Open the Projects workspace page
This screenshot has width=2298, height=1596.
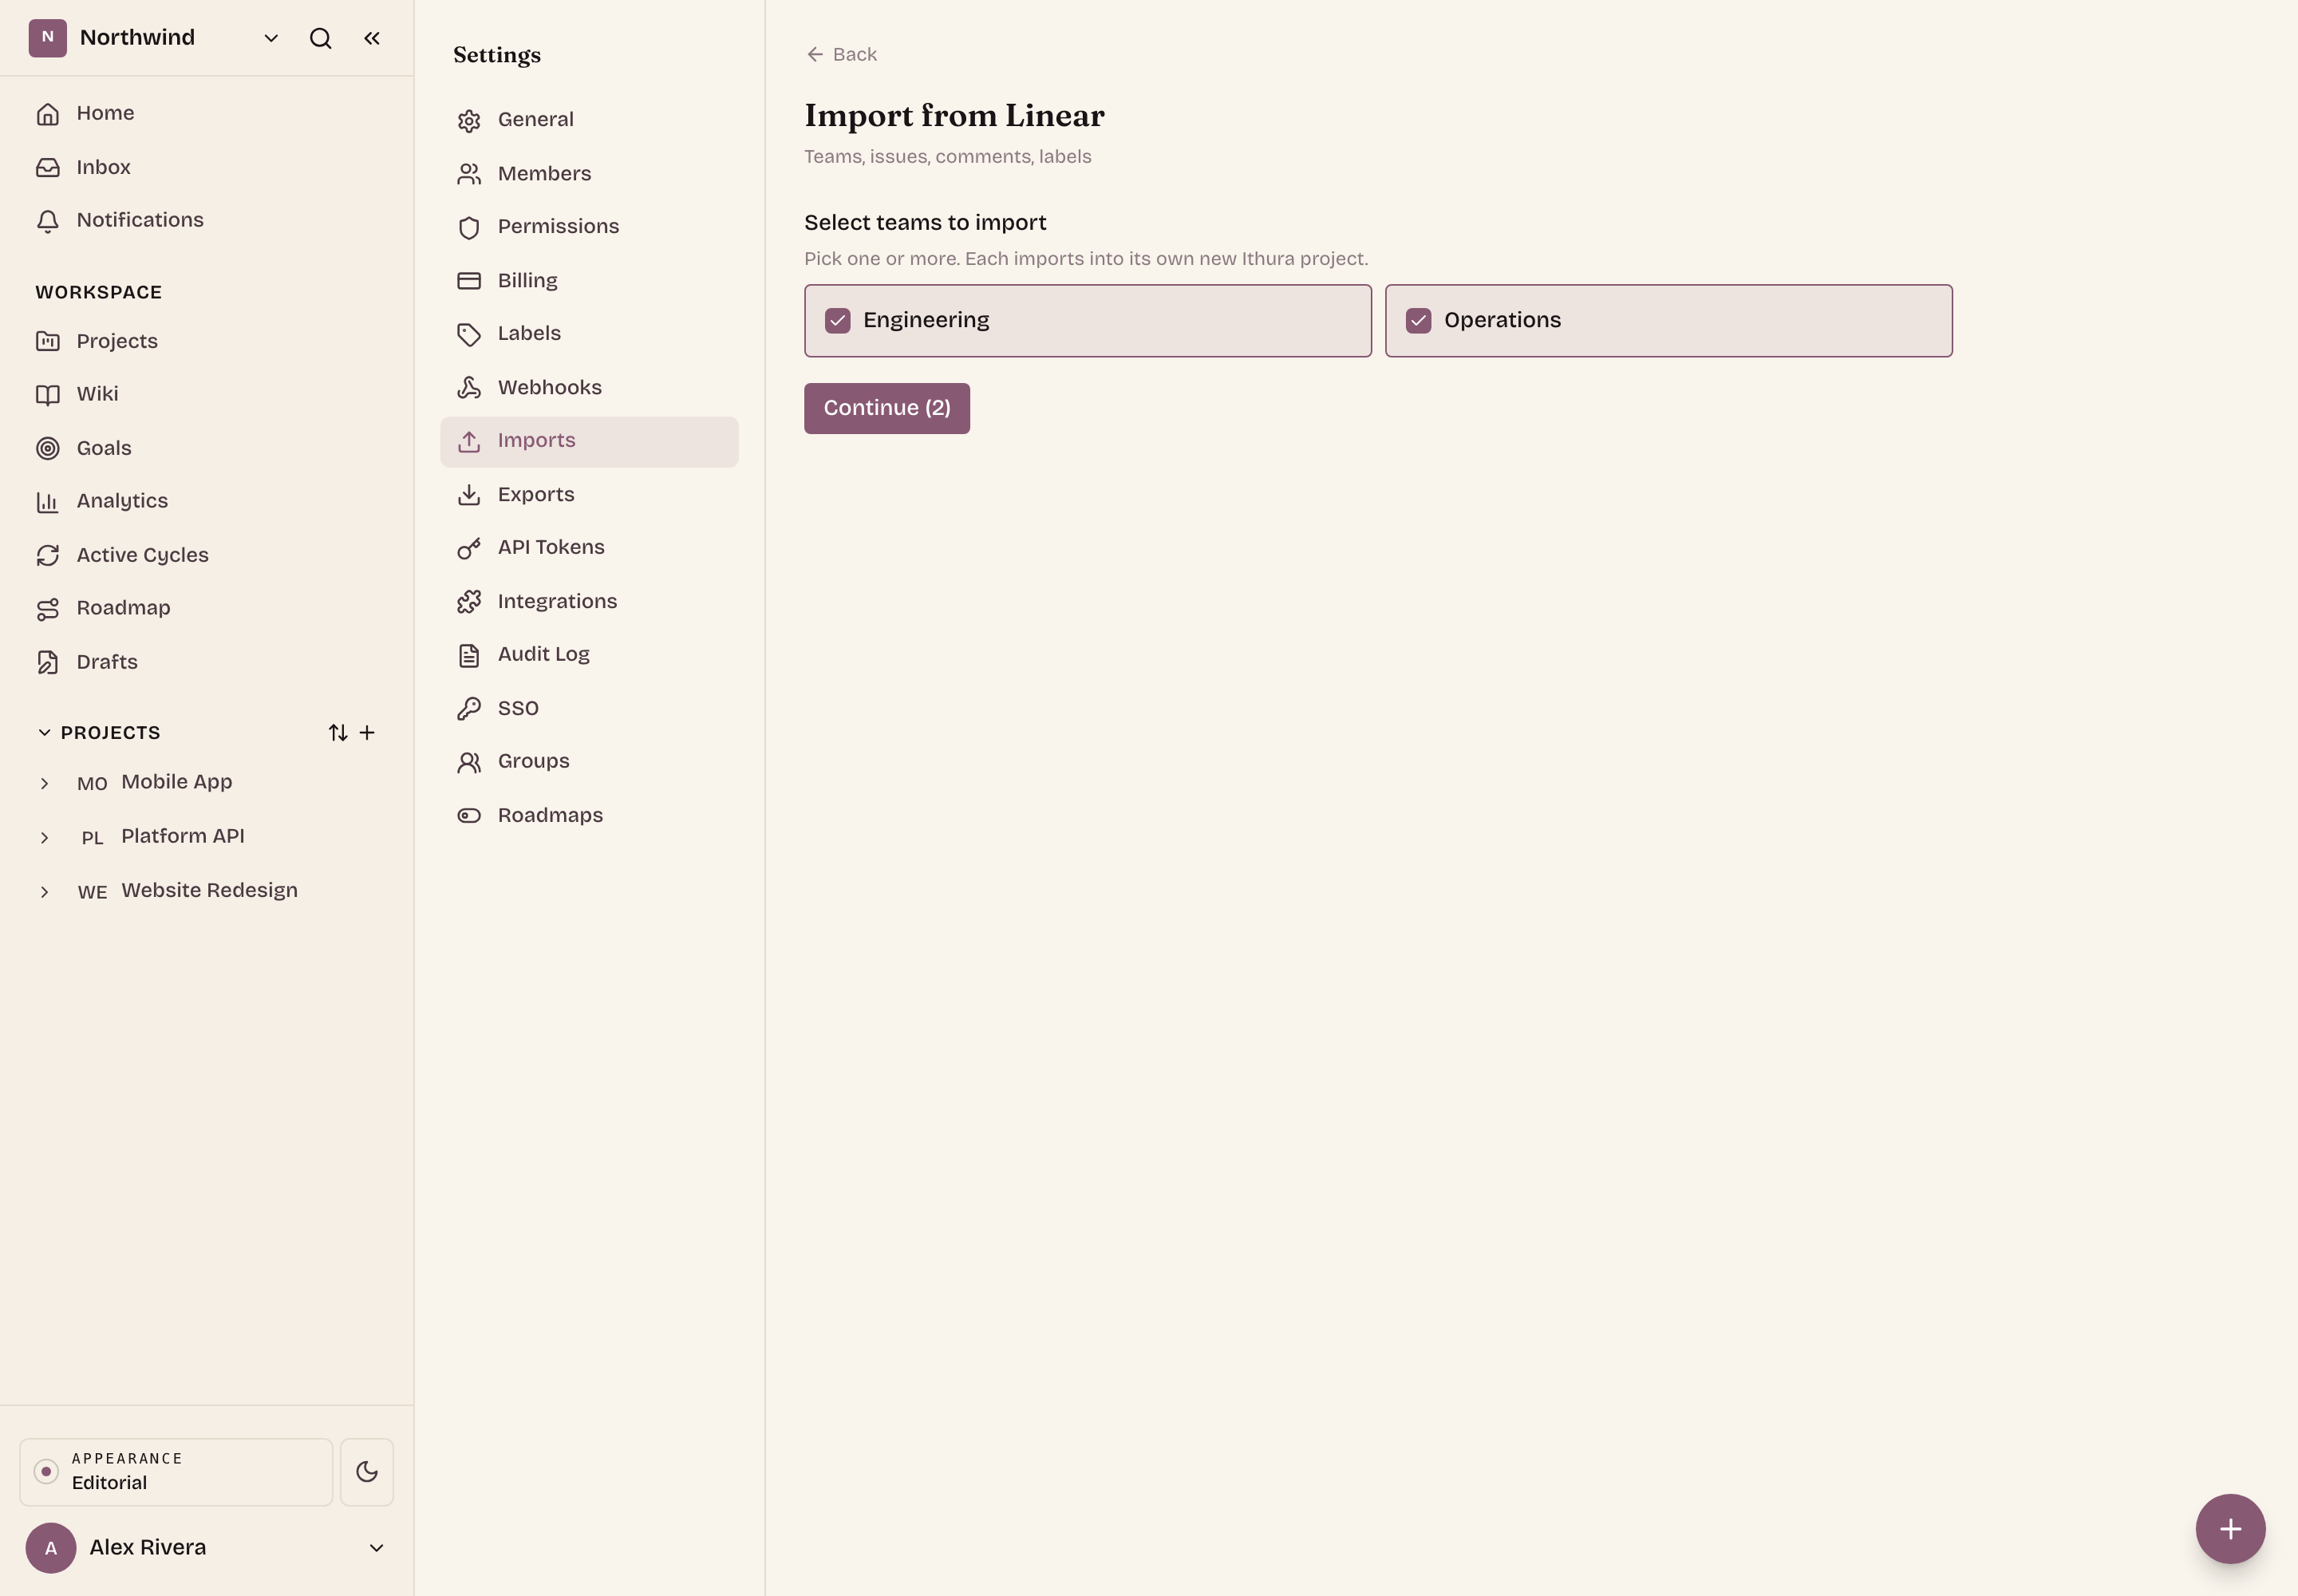207,341
